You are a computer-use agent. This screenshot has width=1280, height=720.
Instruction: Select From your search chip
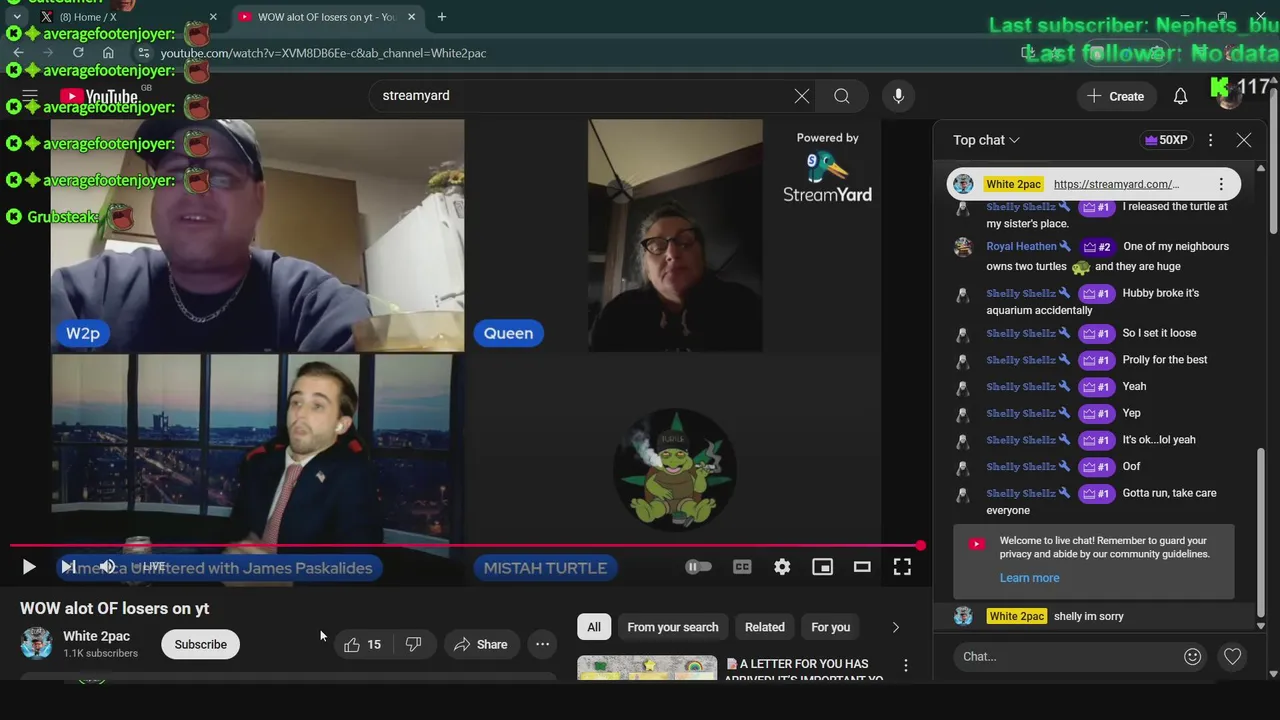[673, 627]
